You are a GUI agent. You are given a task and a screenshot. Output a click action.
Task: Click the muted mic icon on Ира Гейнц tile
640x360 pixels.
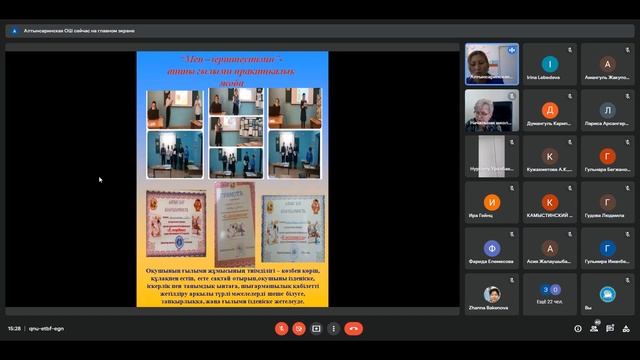[512, 189]
